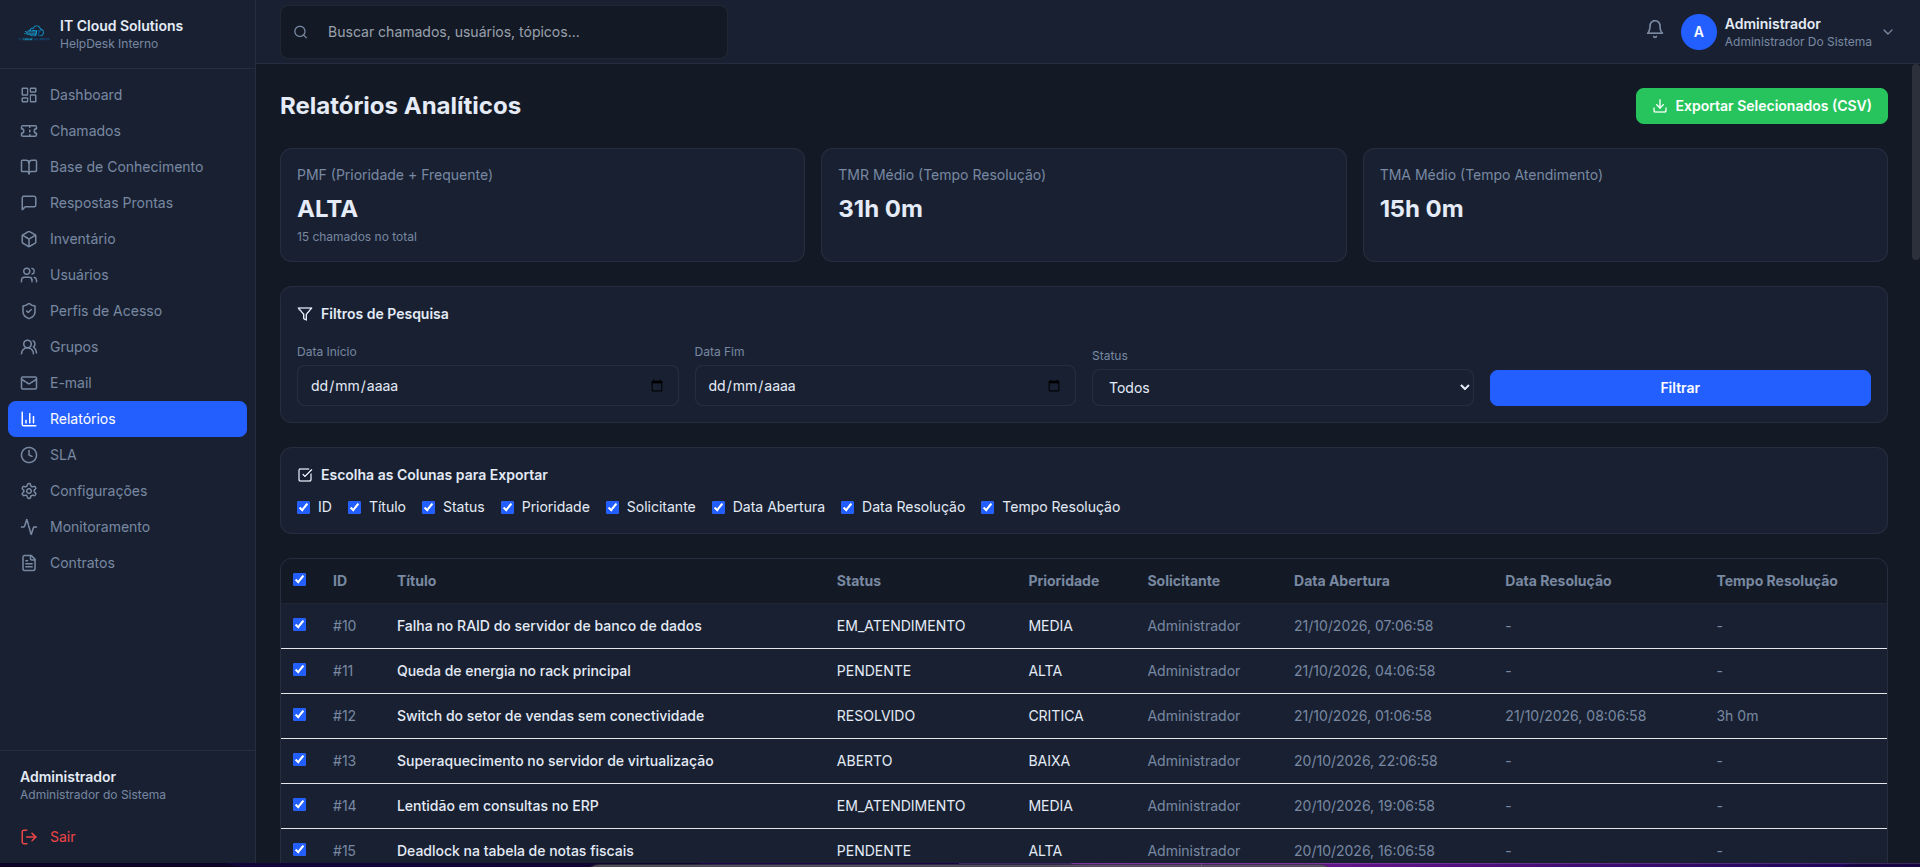Uncheck the Status column checkbox

click(428, 507)
